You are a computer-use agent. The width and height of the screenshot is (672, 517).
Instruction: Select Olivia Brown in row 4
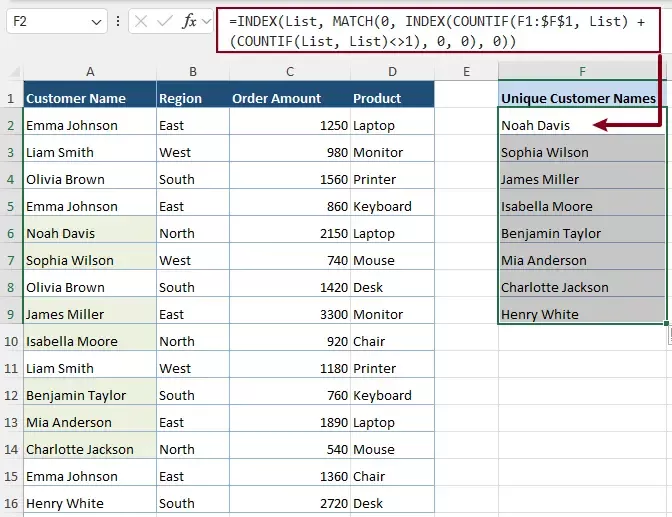[x=90, y=175]
